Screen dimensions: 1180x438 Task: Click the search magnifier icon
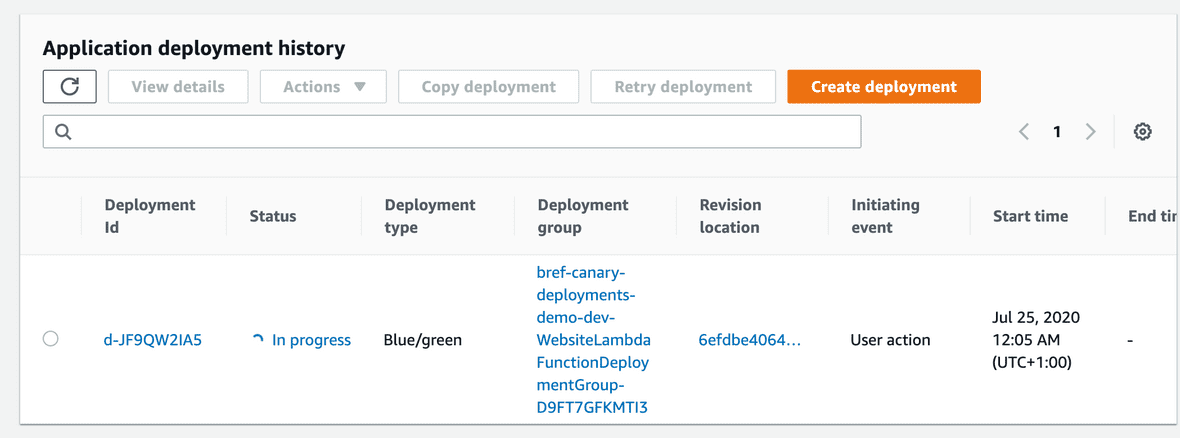click(x=63, y=132)
